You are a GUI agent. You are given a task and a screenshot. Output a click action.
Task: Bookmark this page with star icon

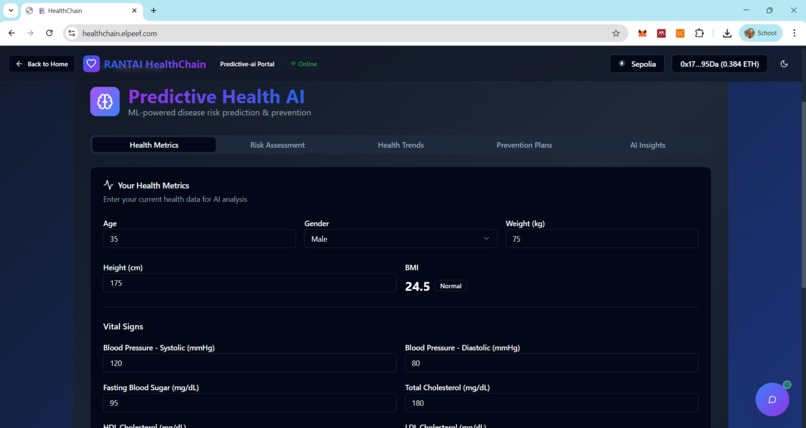click(616, 33)
